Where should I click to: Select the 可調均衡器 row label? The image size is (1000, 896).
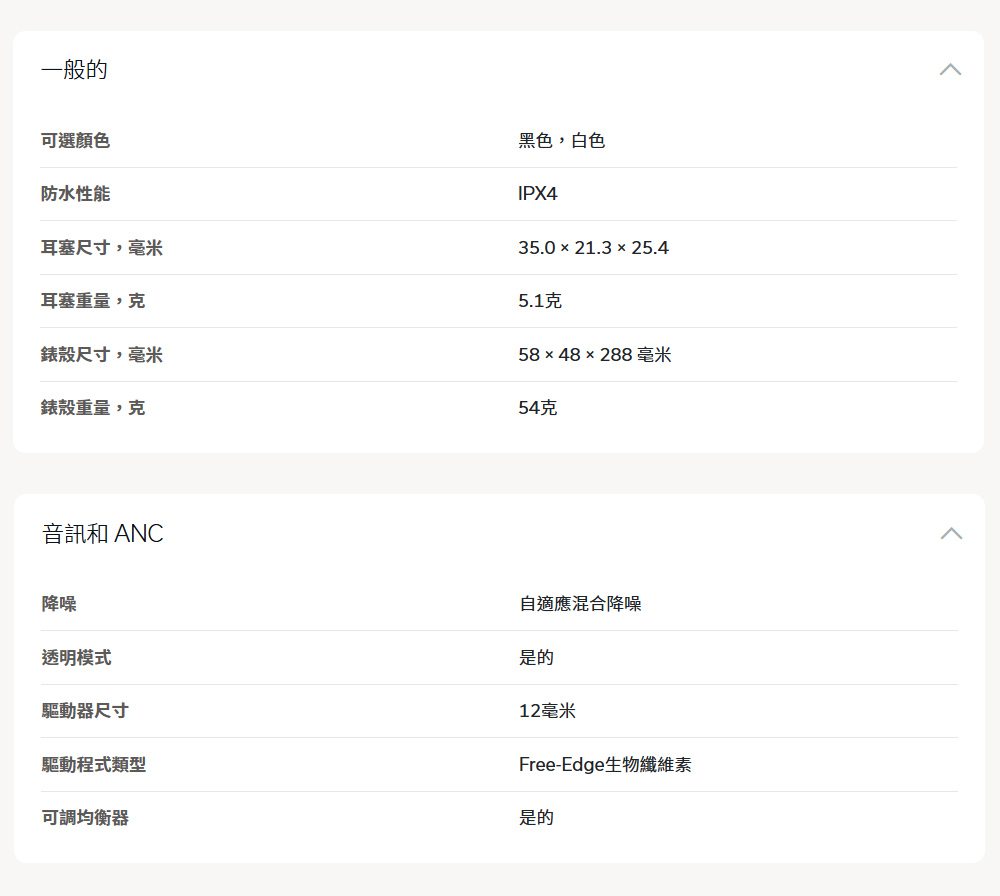coord(84,818)
